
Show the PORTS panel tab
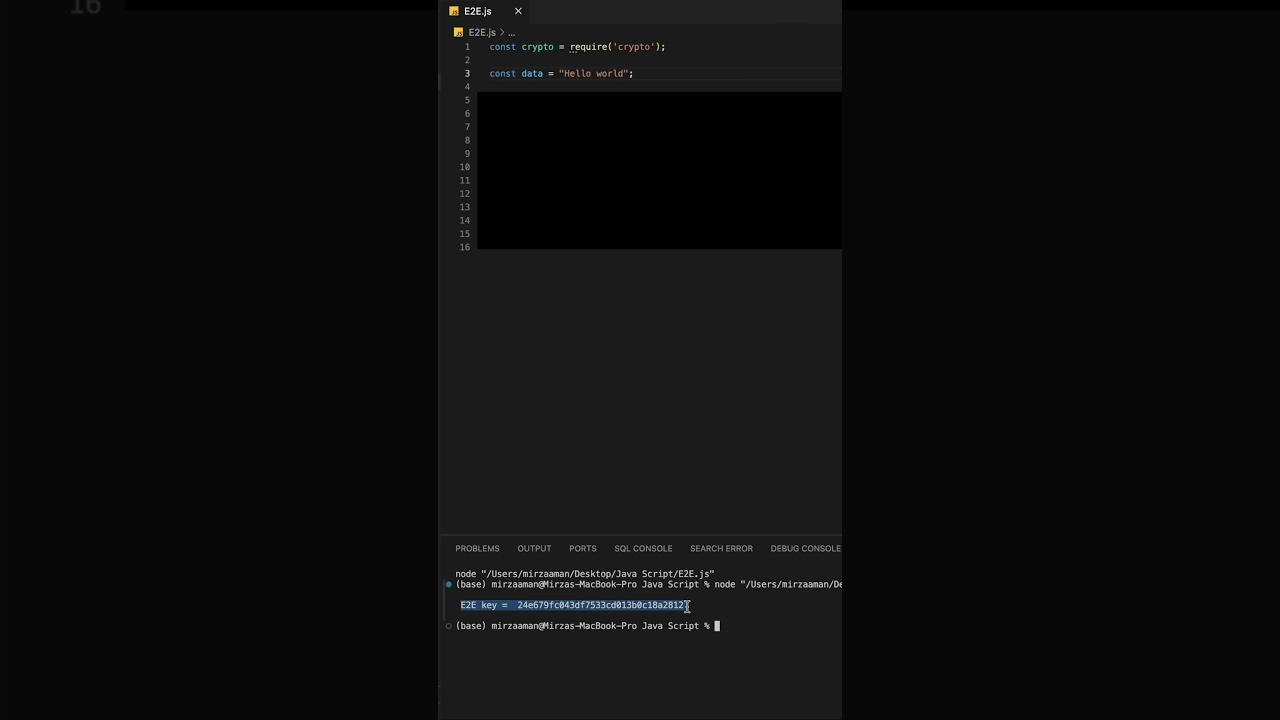(582, 548)
